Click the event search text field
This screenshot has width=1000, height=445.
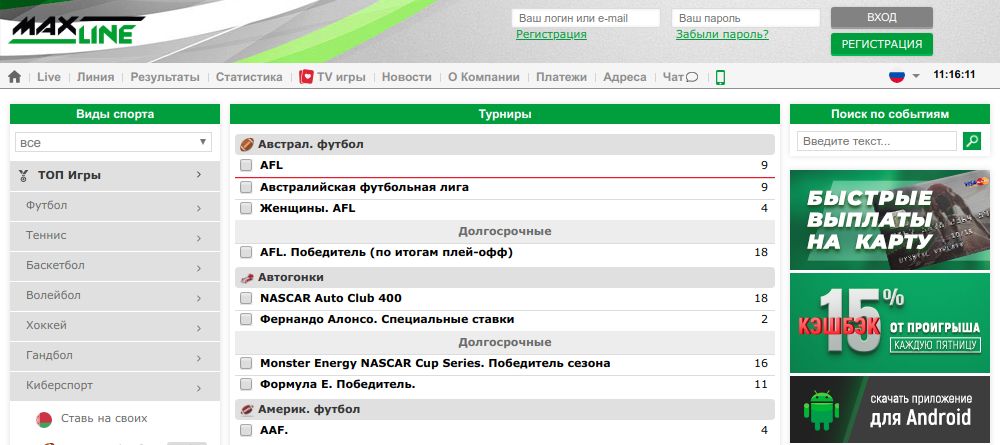click(x=877, y=142)
